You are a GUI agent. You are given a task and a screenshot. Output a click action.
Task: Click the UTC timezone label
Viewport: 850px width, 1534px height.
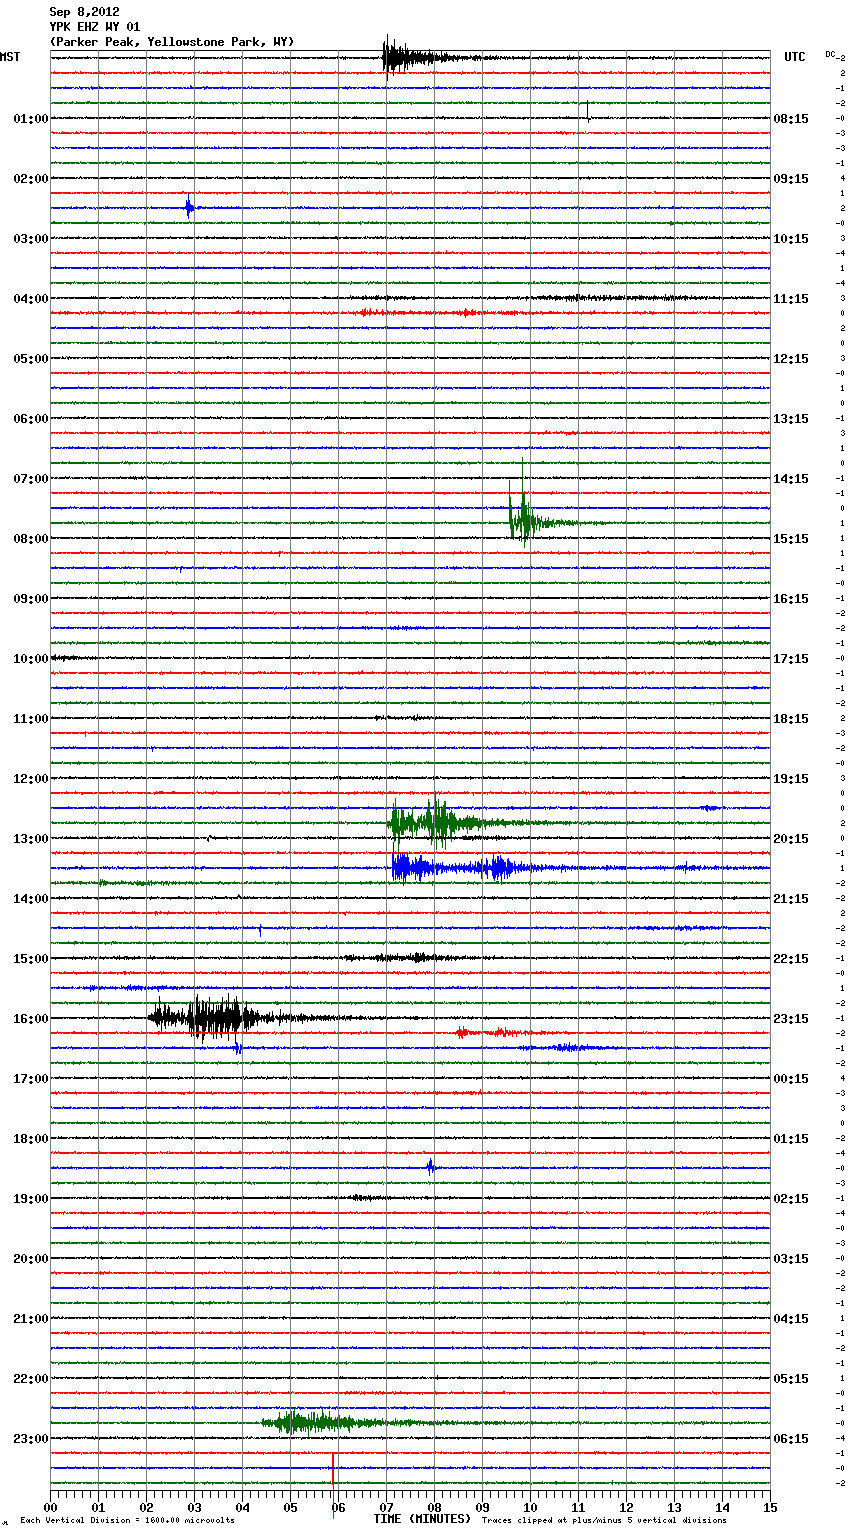pyautogui.click(x=794, y=57)
